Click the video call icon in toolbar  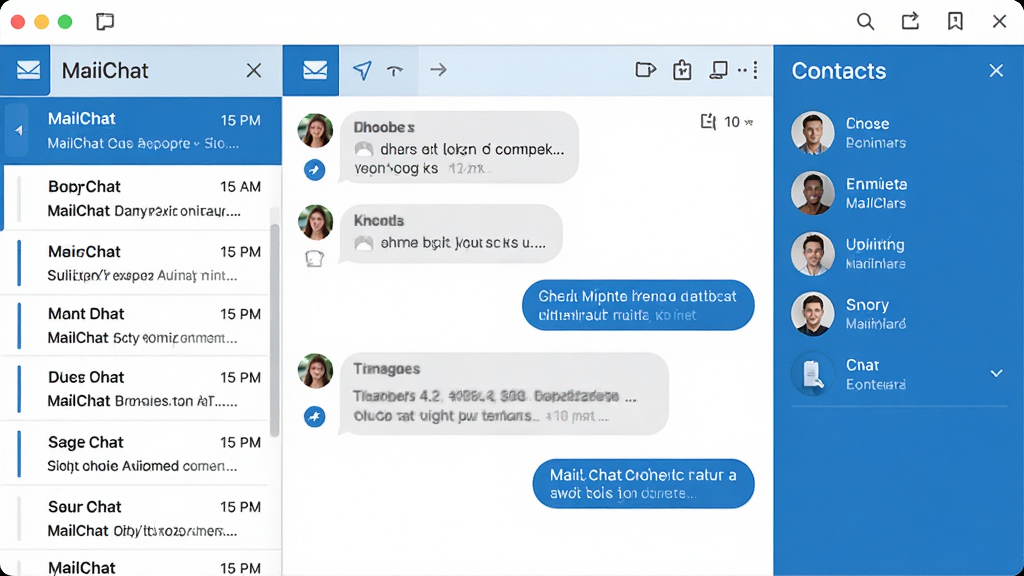pyautogui.click(x=645, y=69)
